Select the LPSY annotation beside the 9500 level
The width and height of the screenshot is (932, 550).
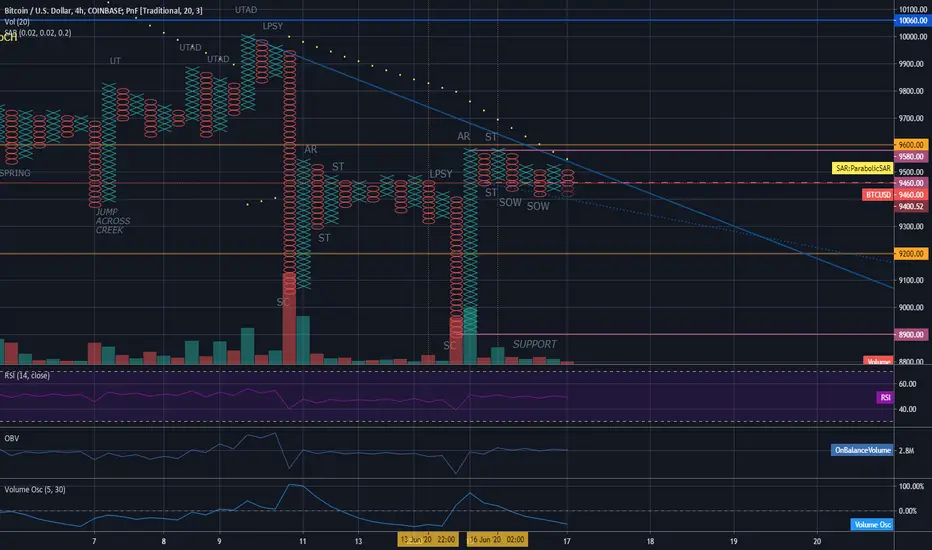[x=441, y=174]
